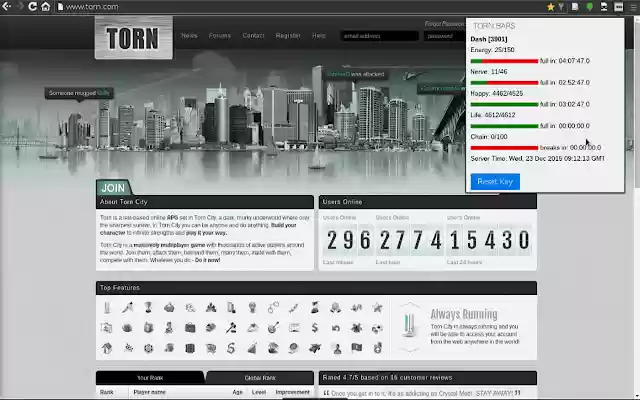This screenshot has height=400, width=640.
Task: Click the 'Always Running' feature heading
Action: (x=464, y=314)
